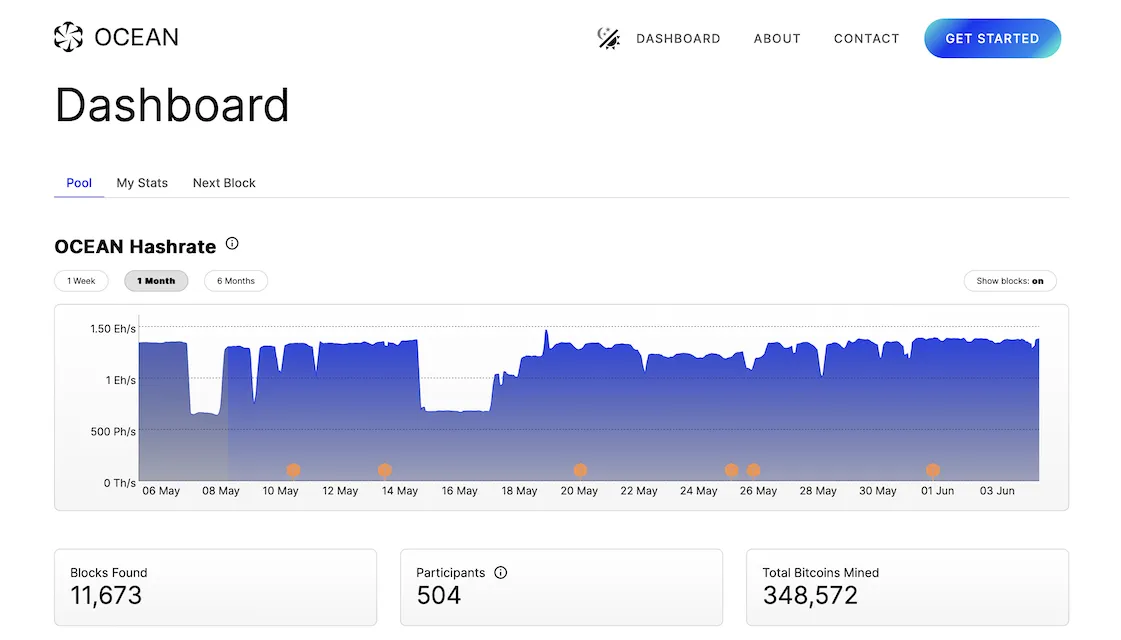Viewport: 1121px width, 640px height.
Task: Select the block marker near 14 May
Action: [385, 470]
